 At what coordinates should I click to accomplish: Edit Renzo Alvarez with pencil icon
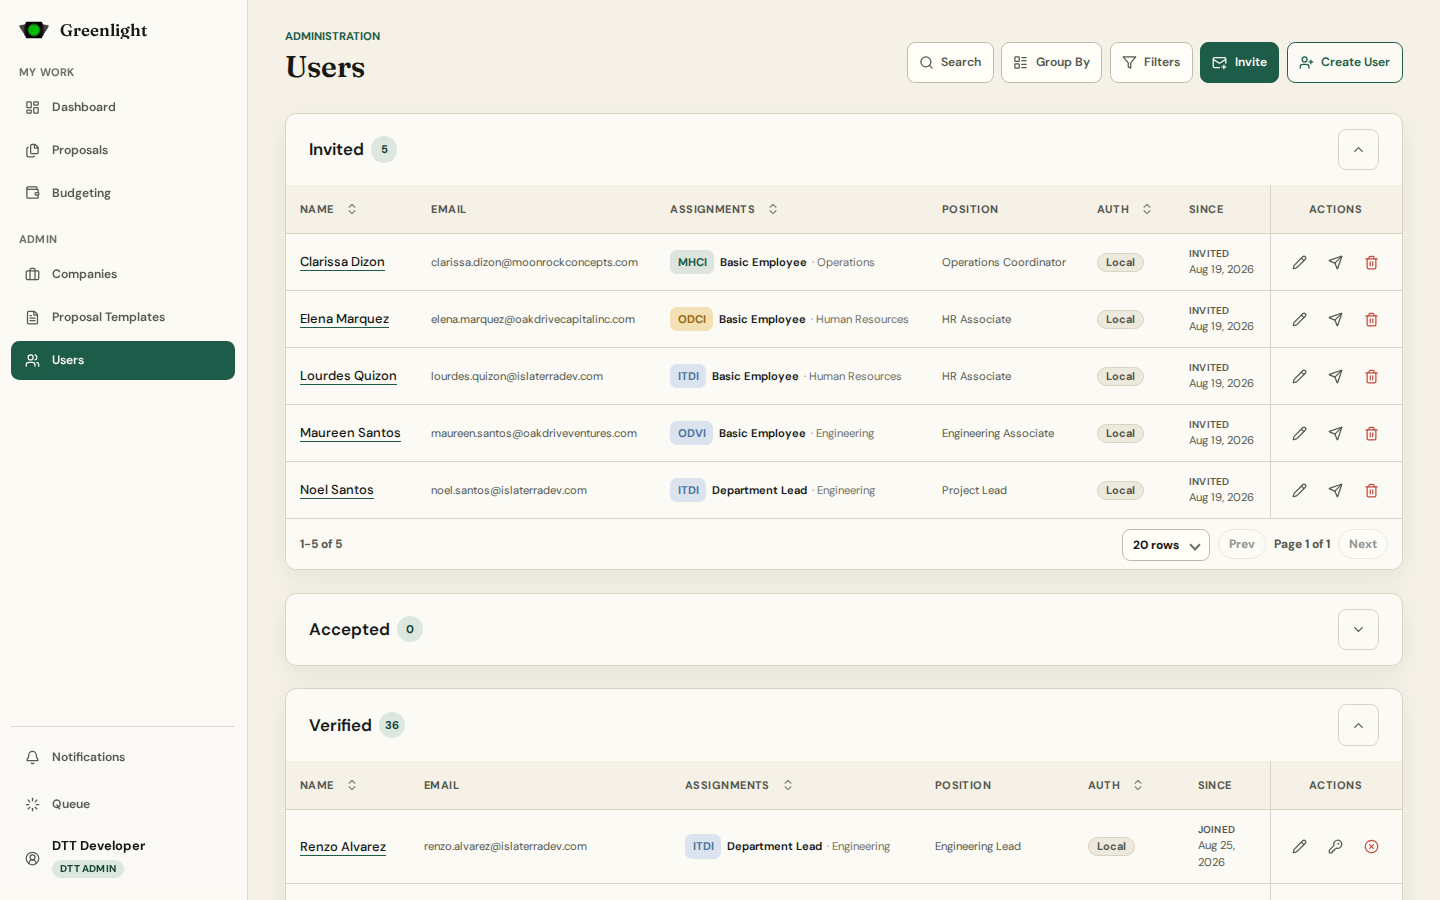click(1299, 846)
